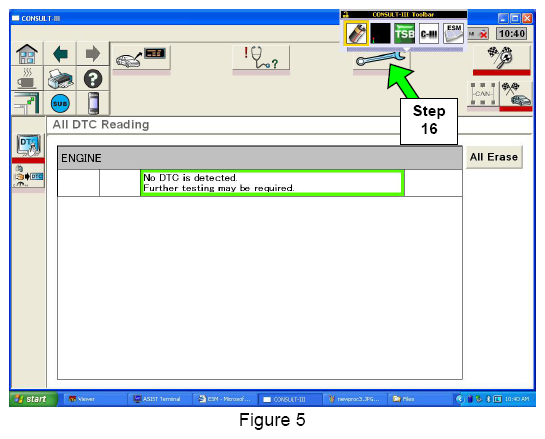This screenshot has width=545, height=439.
Task: Select the TSB toolbar icon
Action: point(404,34)
